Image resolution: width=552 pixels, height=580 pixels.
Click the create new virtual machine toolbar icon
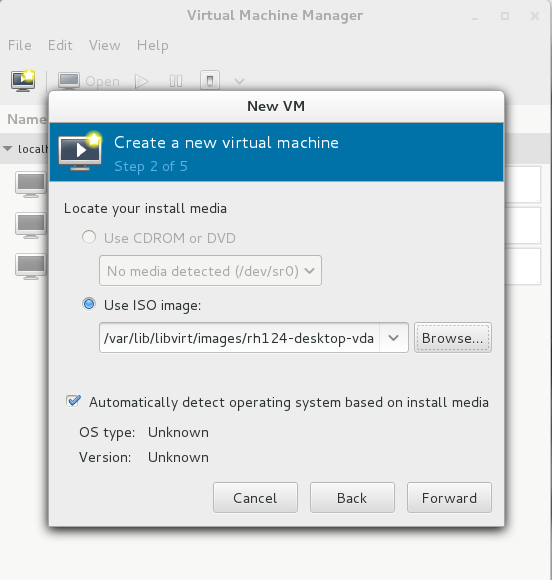(23, 80)
